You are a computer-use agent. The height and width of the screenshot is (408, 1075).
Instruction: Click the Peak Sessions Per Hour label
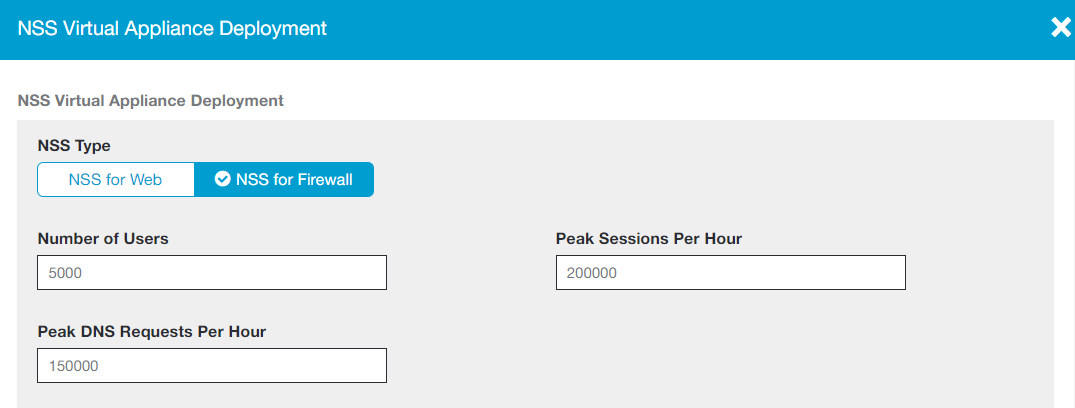[648, 238]
